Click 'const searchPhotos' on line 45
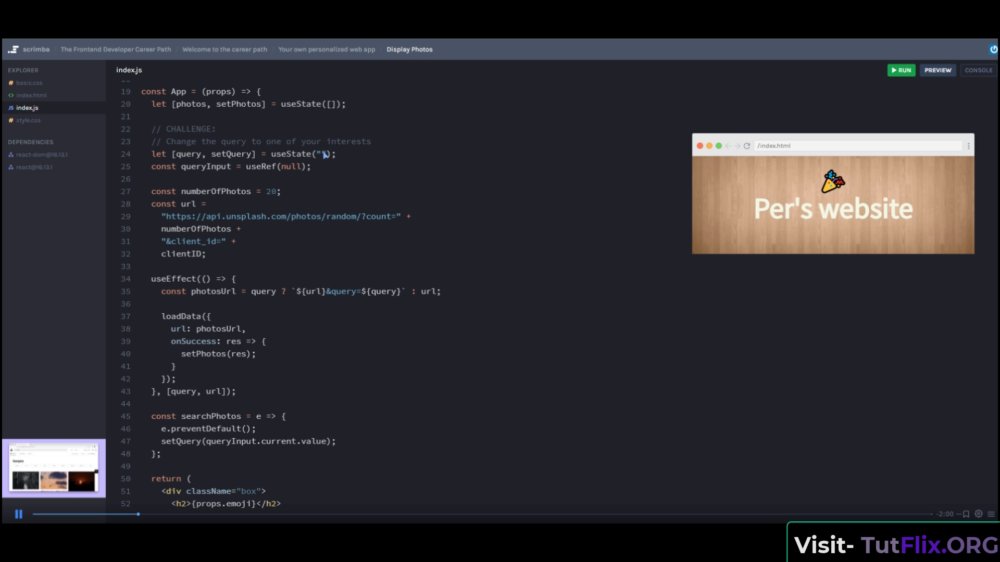The height and width of the screenshot is (562, 1000). click(196, 416)
